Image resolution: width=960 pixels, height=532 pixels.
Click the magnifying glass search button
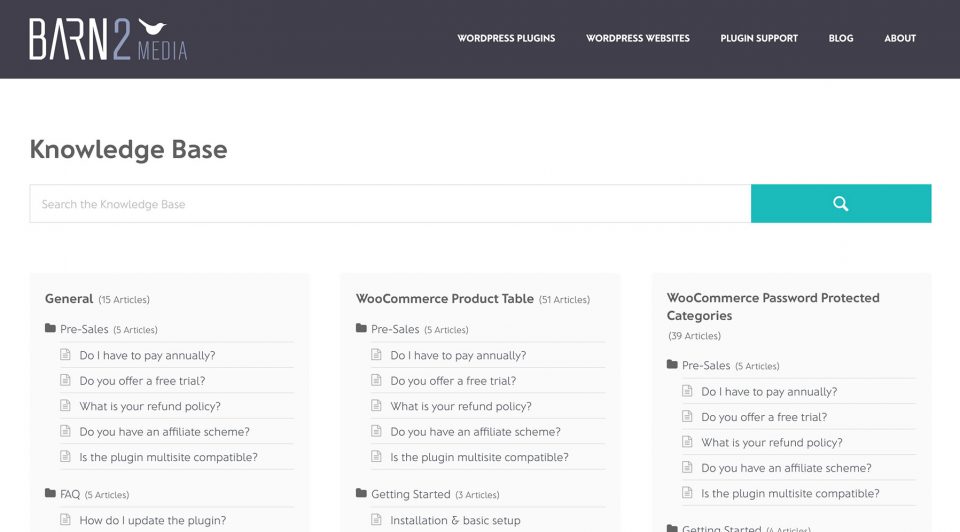(840, 204)
